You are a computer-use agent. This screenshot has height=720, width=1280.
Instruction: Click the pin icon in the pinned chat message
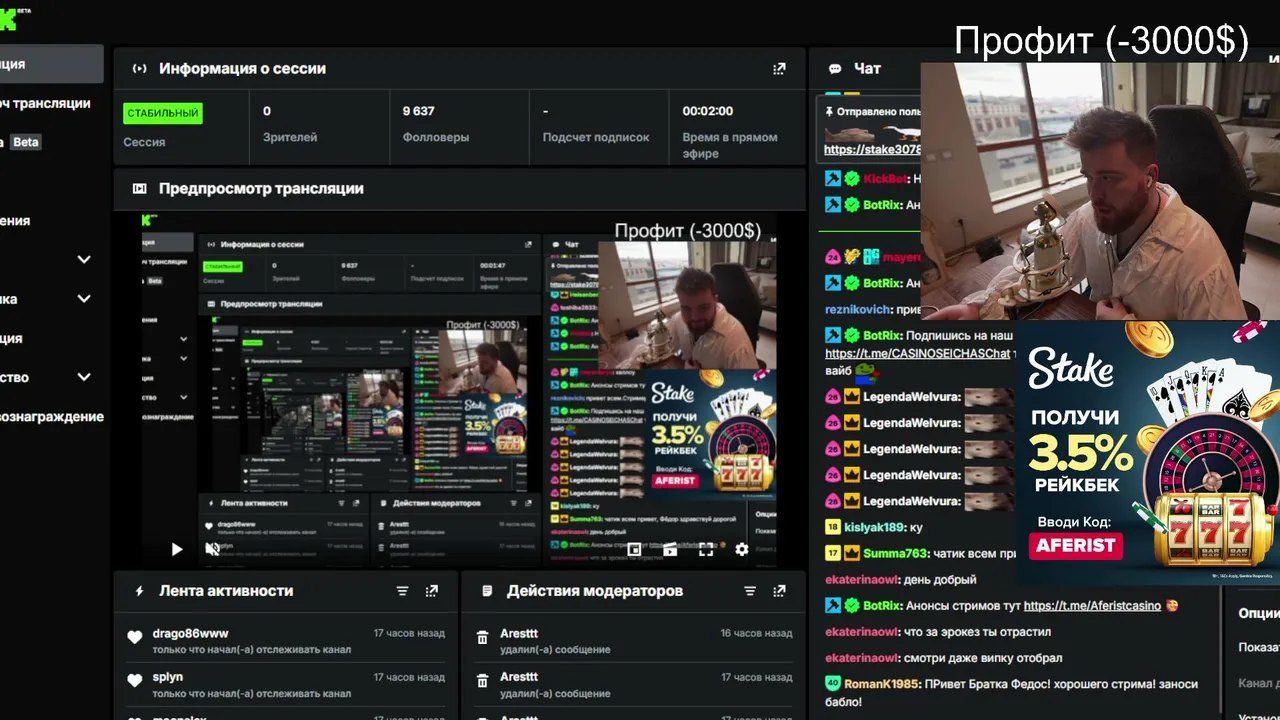point(829,112)
